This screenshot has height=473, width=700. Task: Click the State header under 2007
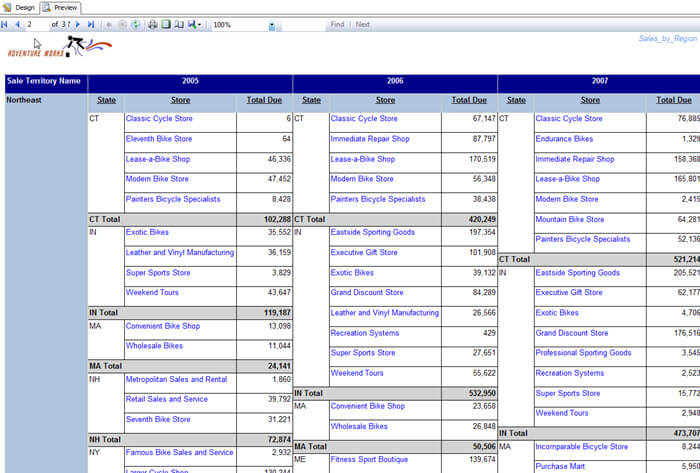[516, 100]
